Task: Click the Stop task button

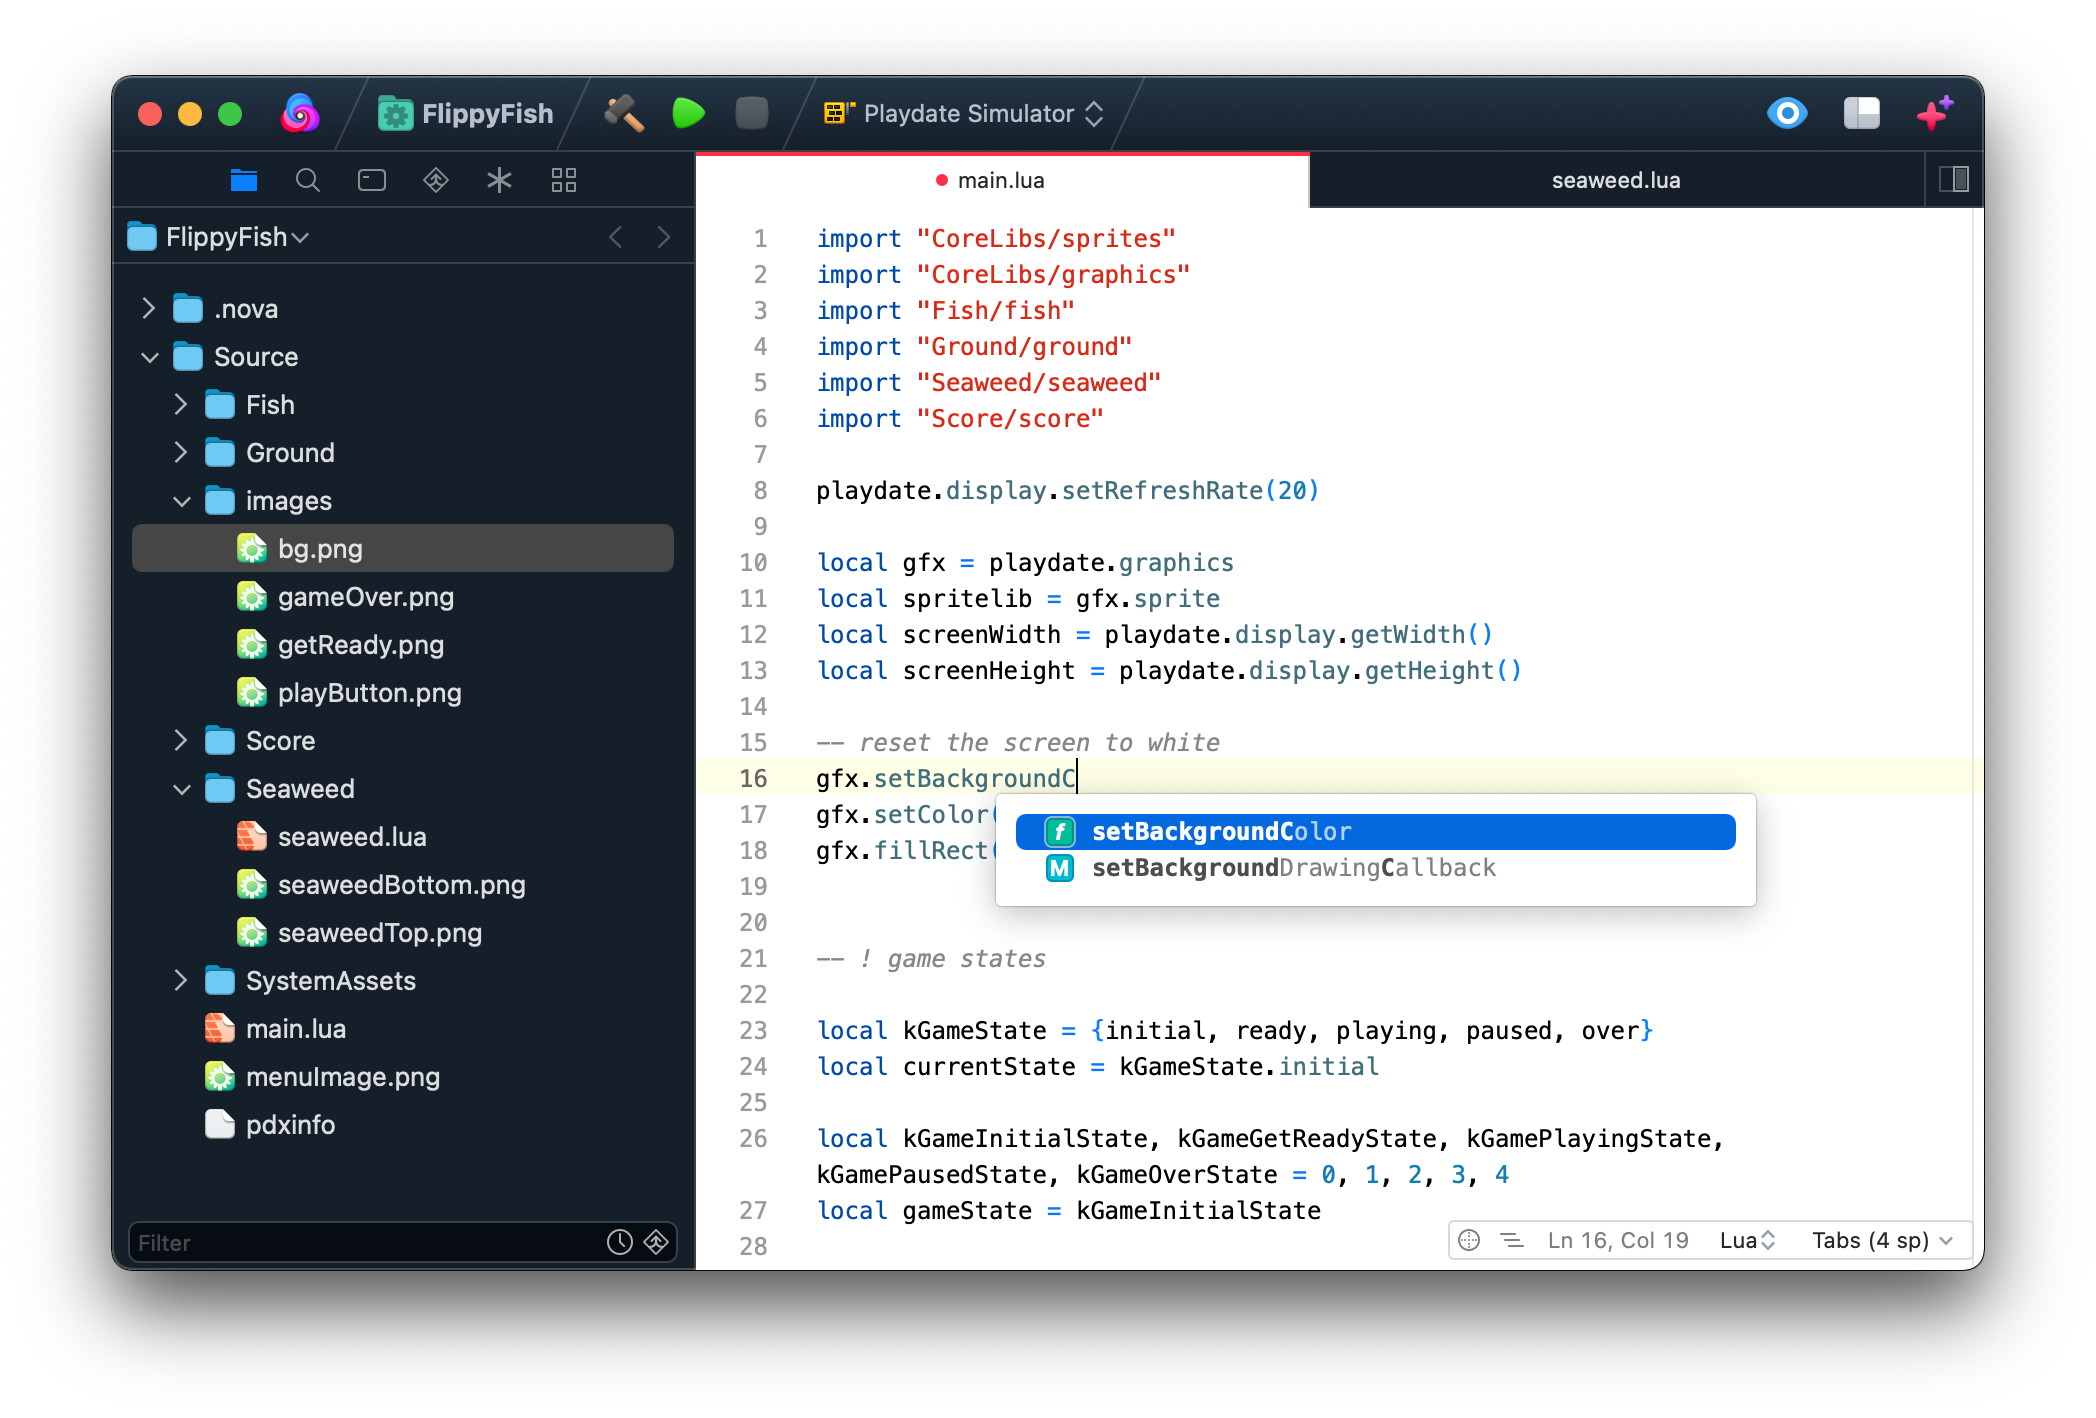Action: 751,114
